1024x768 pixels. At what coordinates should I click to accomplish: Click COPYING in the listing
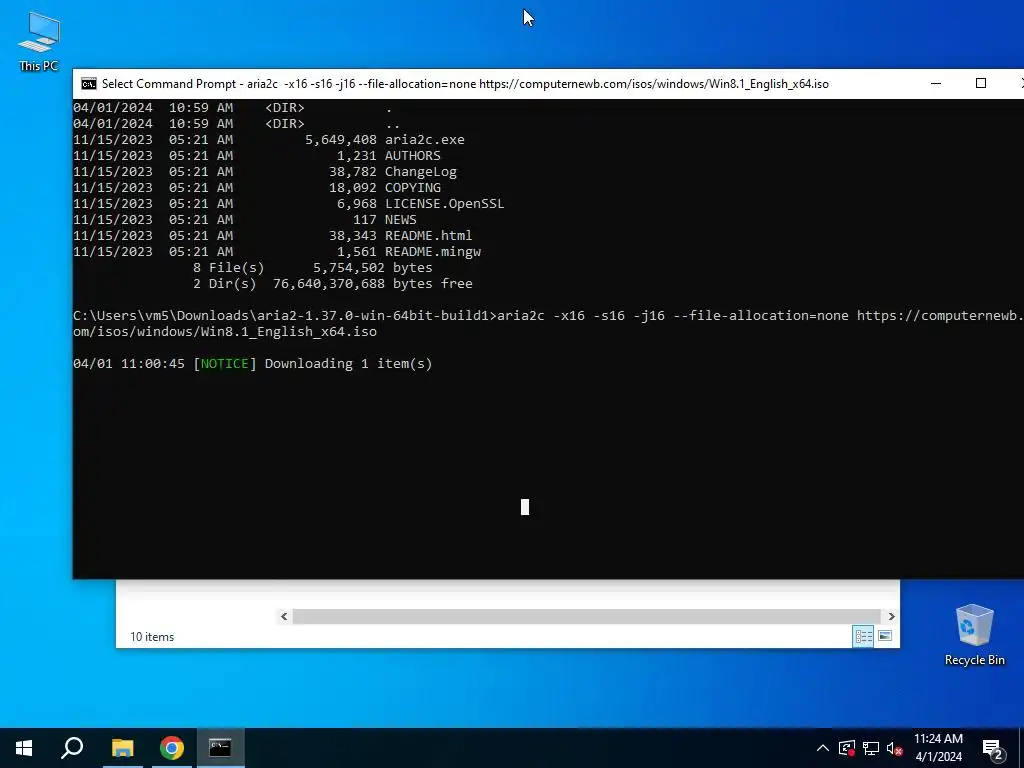pyautogui.click(x=413, y=187)
